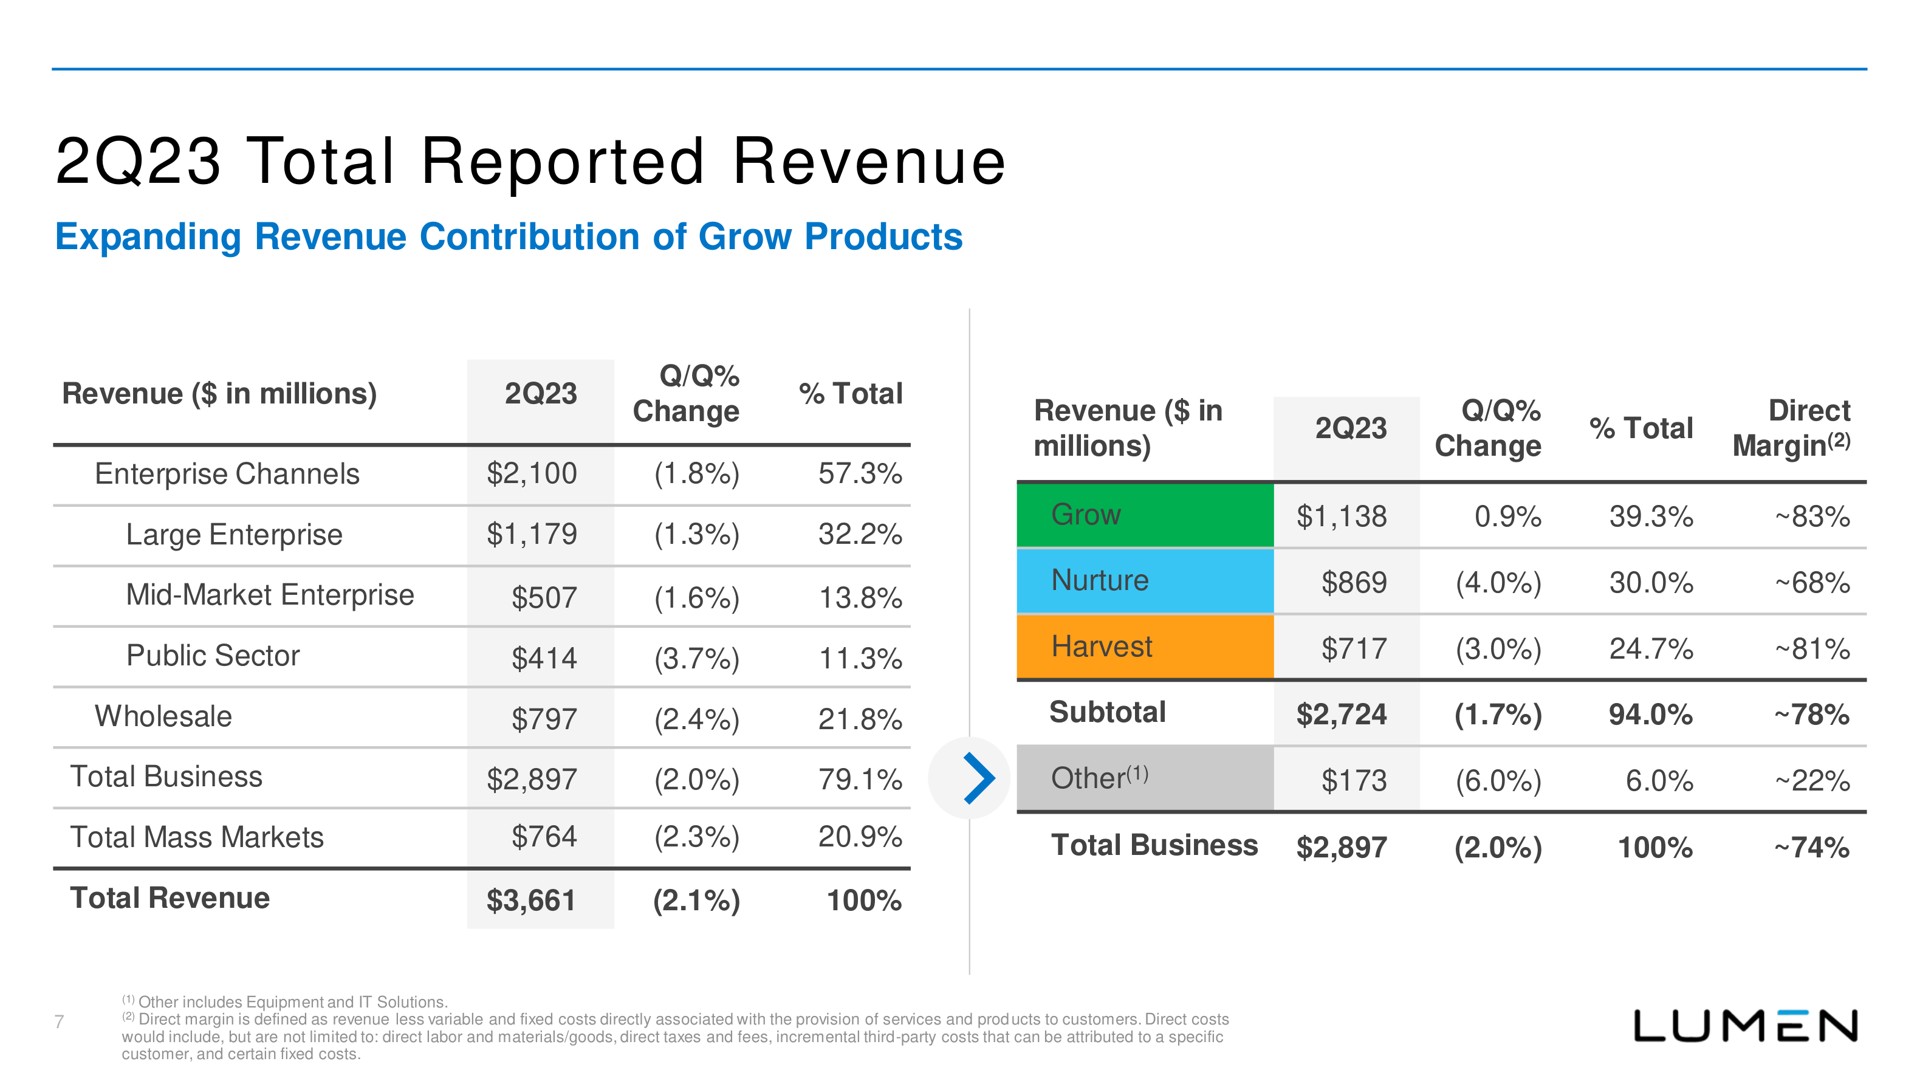Click the ~74% Total Business direct margin
The image size is (1920, 1081).
tap(1812, 848)
